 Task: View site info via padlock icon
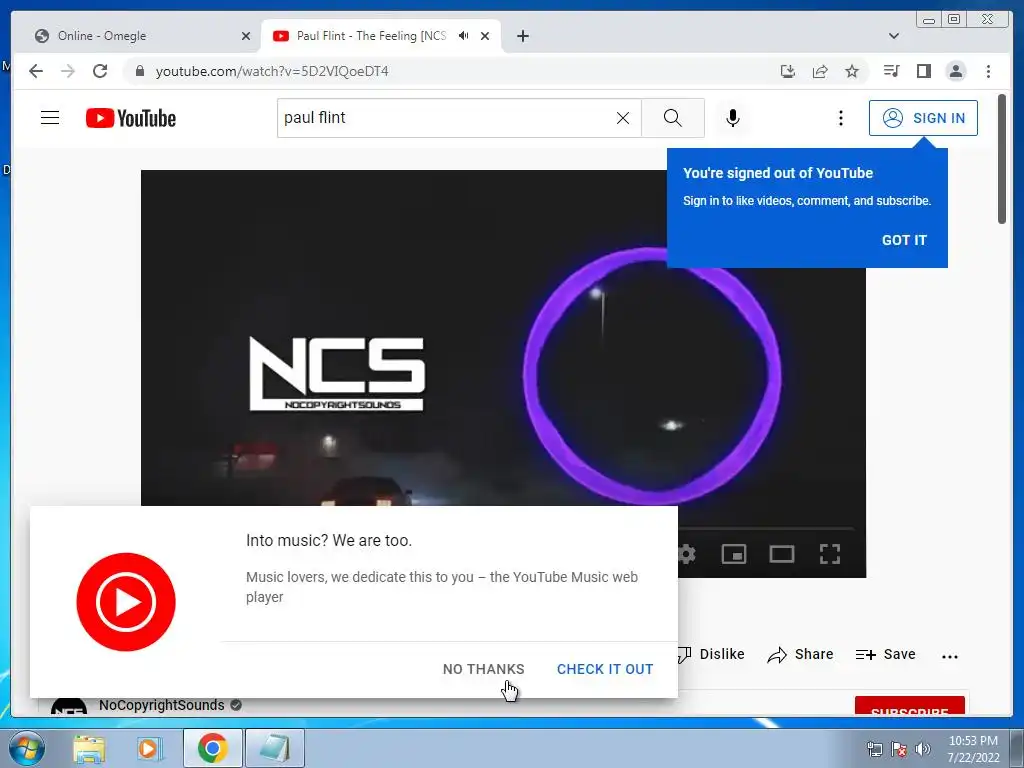tap(139, 71)
